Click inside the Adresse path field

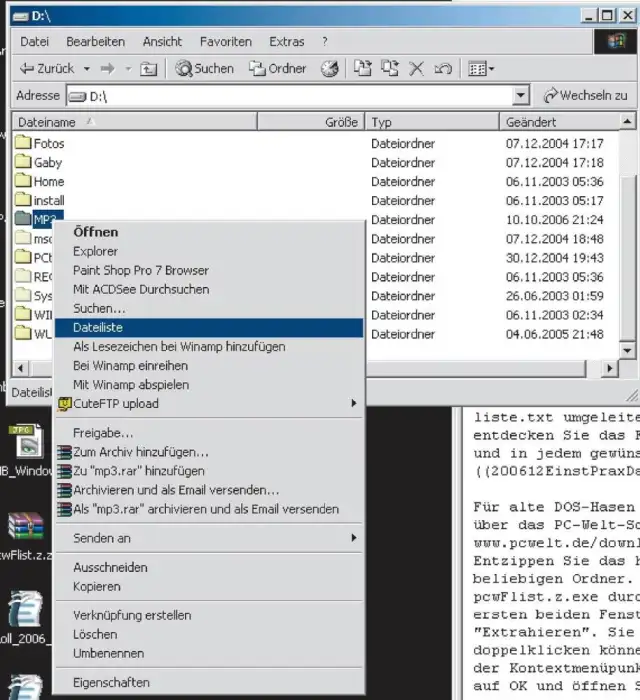(x=290, y=96)
